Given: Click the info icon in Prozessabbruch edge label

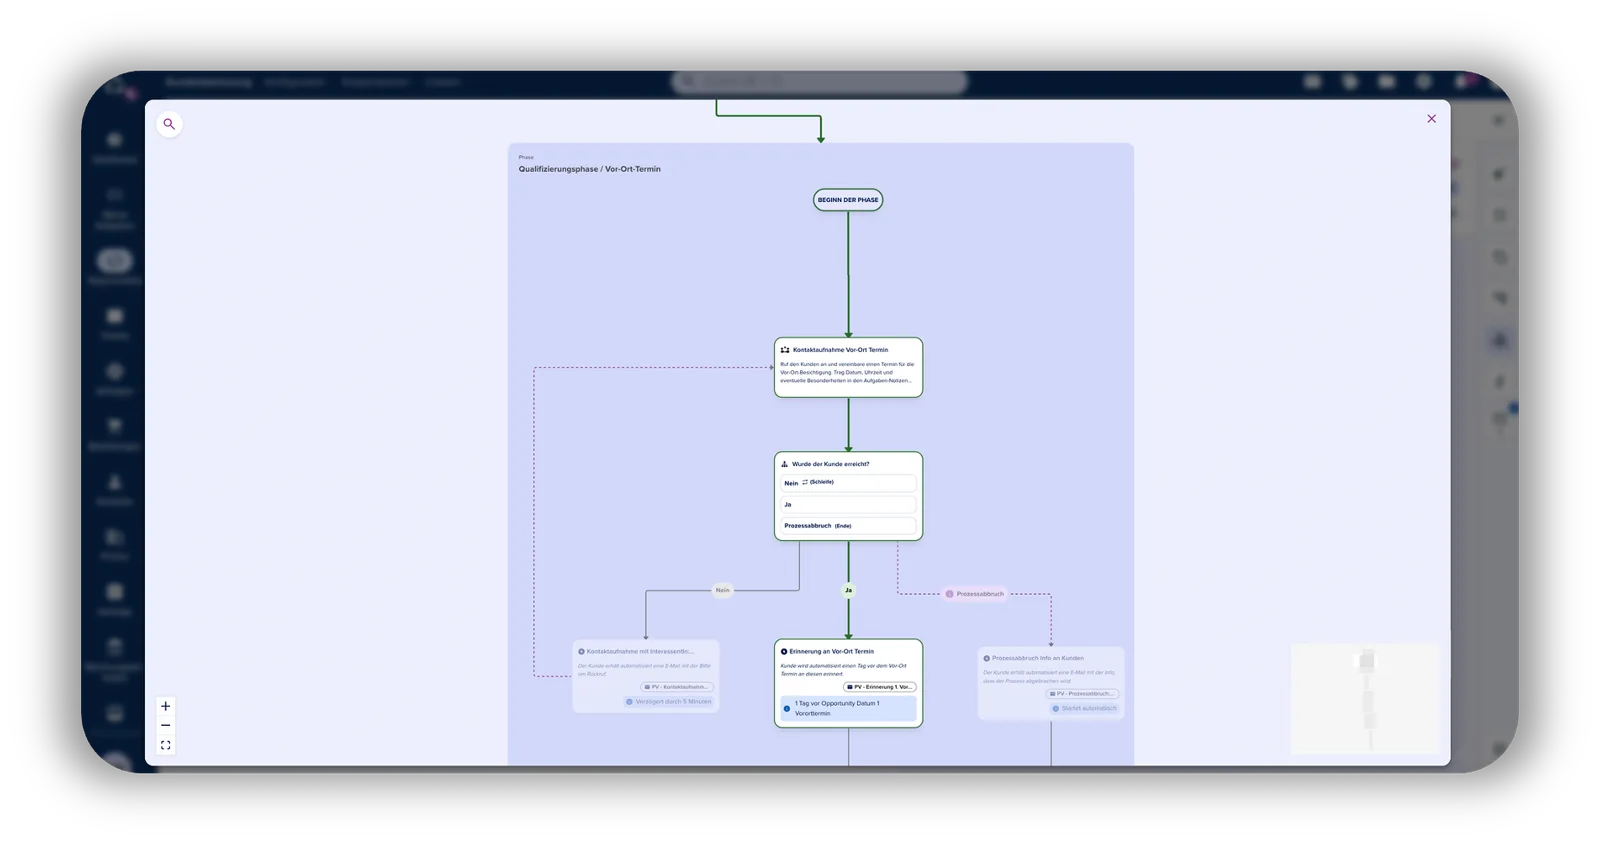Looking at the screenshot, I should [x=950, y=594].
